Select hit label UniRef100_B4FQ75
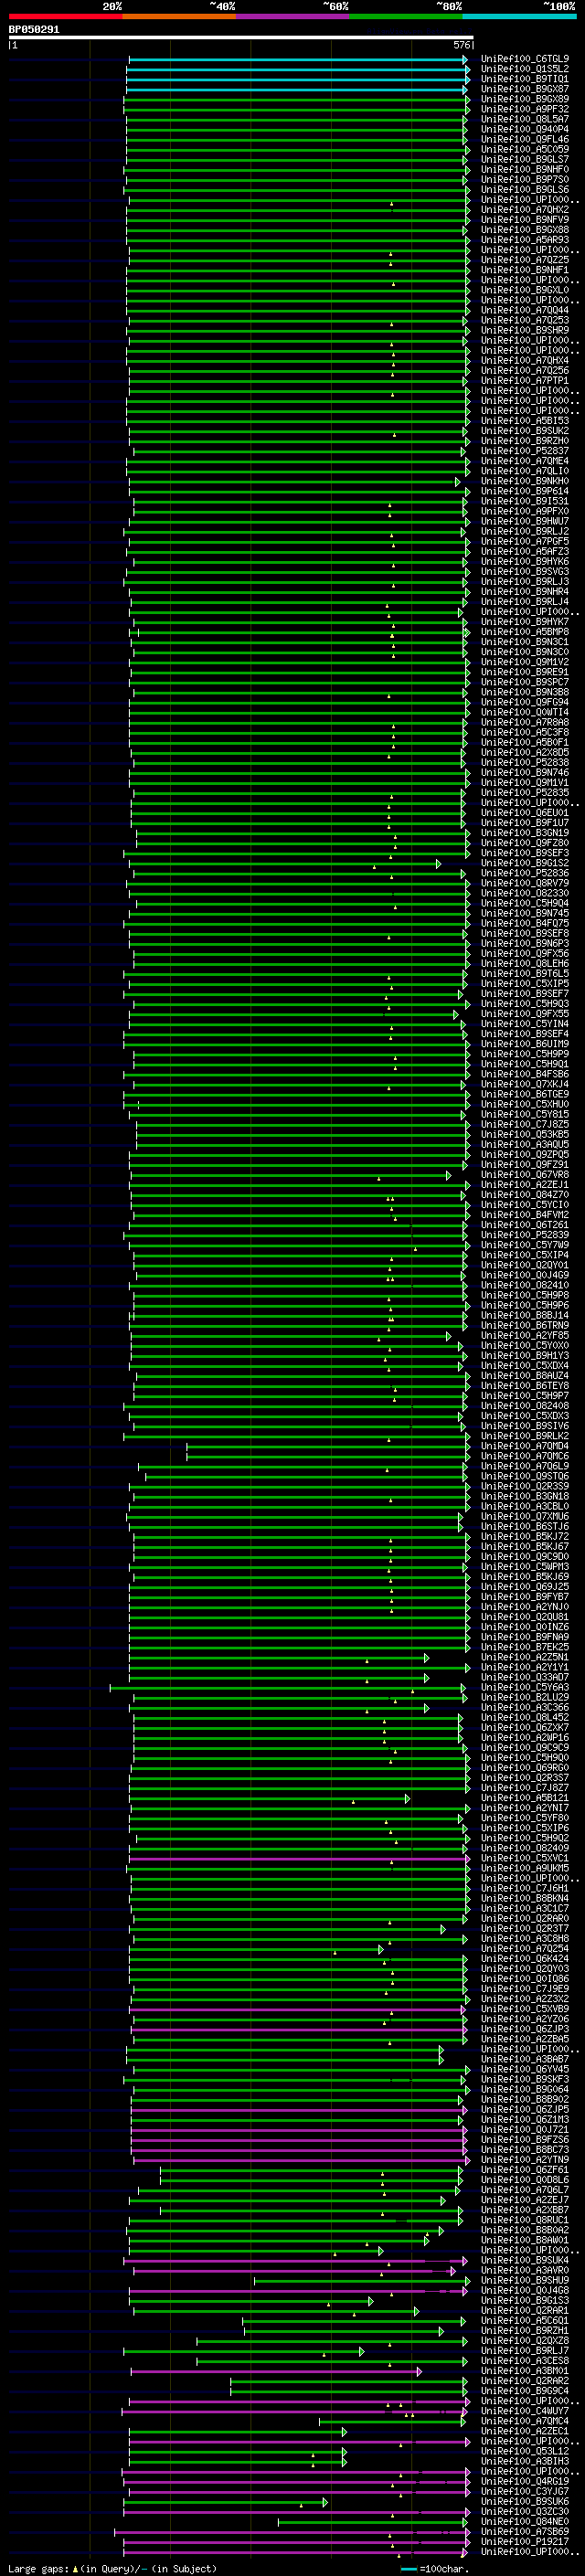Viewport: 585px width, 2576px height. (x=525, y=923)
